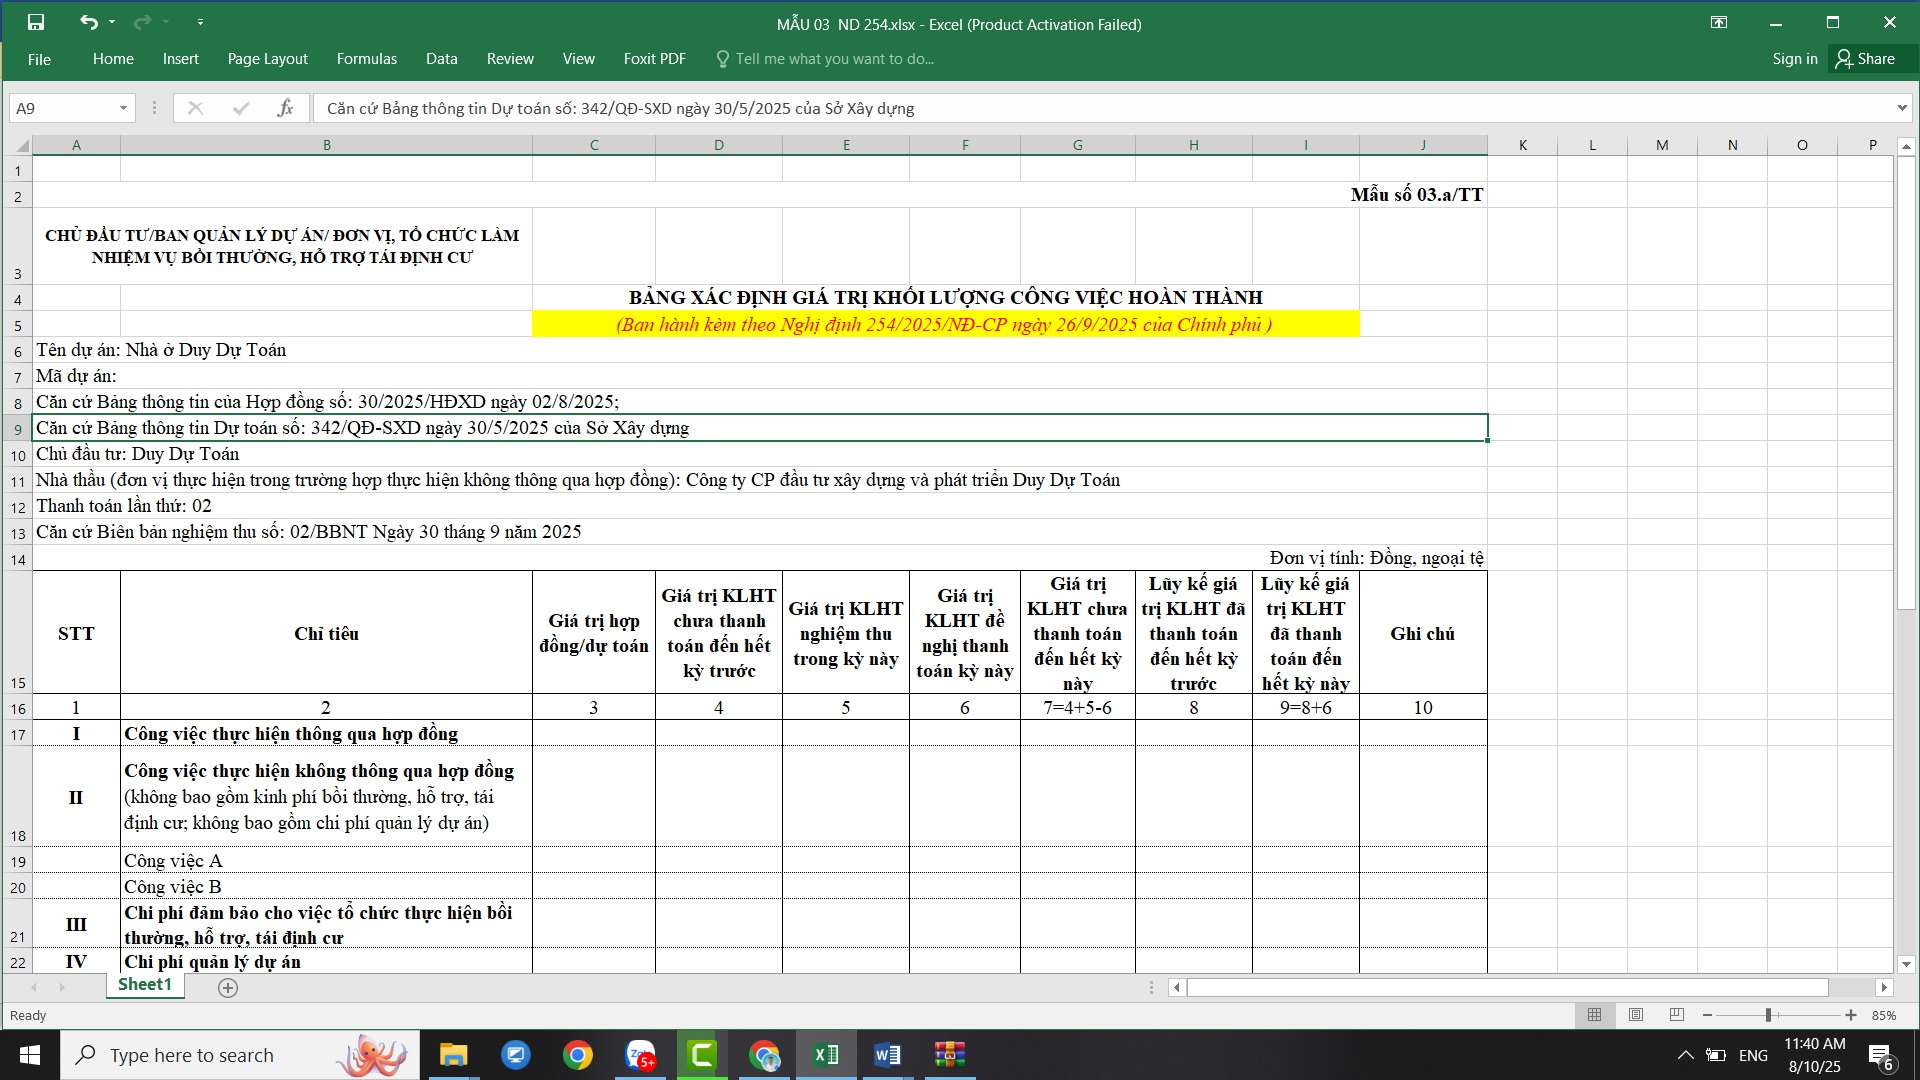Image resolution: width=1920 pixels, height=1080 pixels.
Task: Open Customize Quick Access Toolbar dropdown
Action: coord(200,22)
